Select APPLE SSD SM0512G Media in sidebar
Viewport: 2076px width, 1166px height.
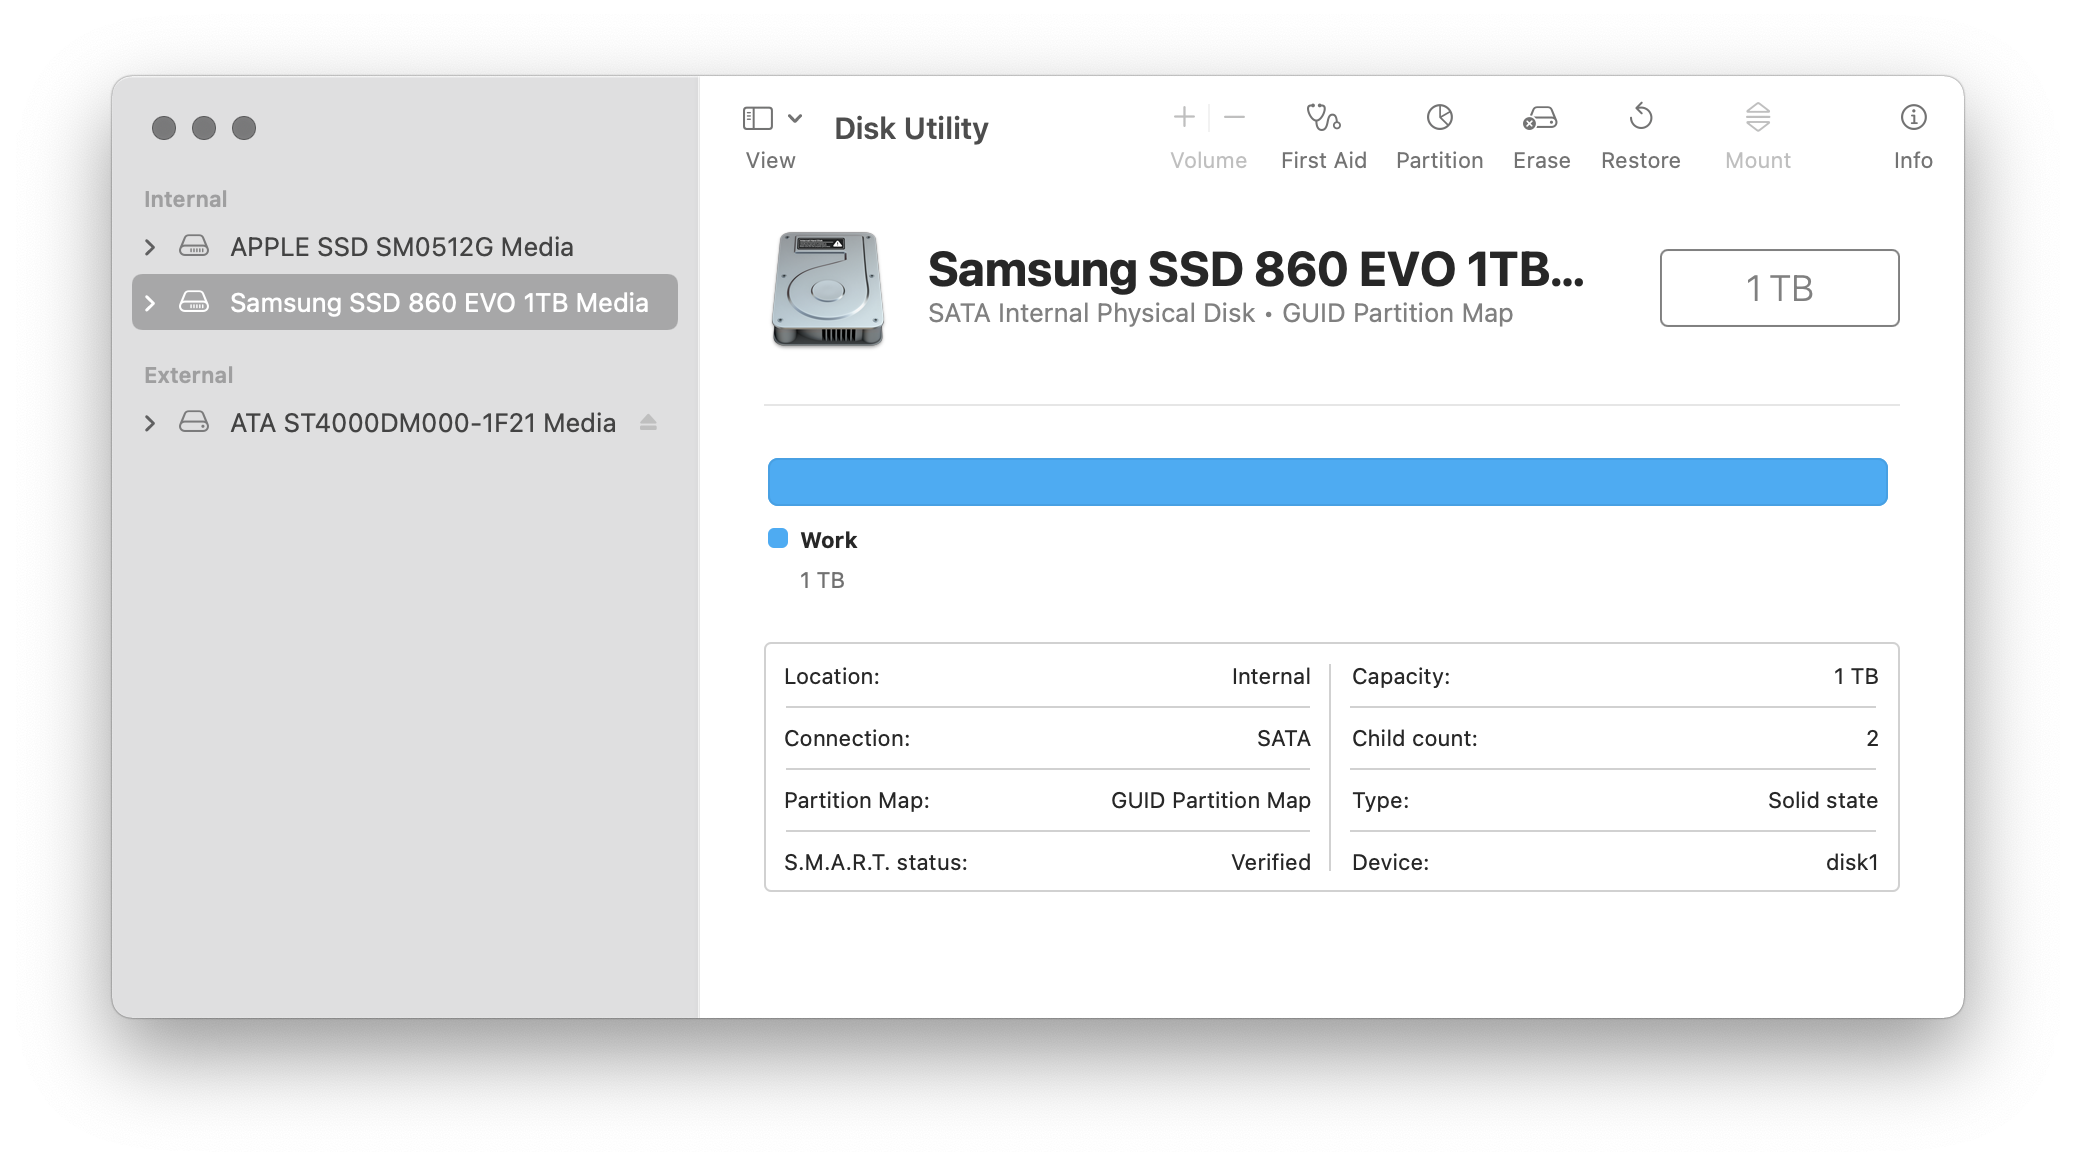(401, 247)
